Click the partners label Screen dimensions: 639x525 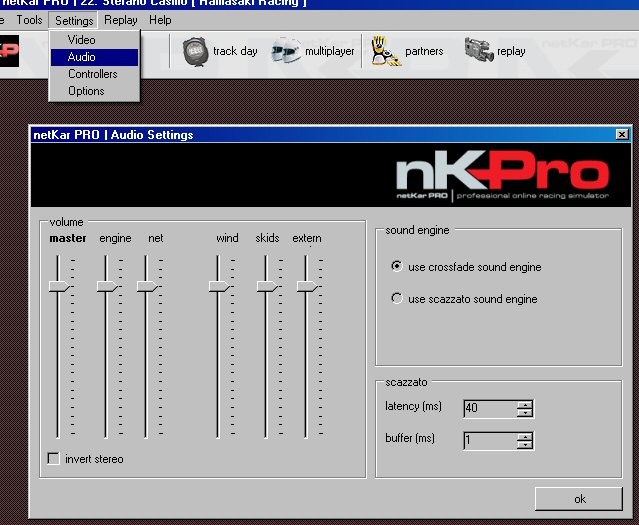point(424,51)
